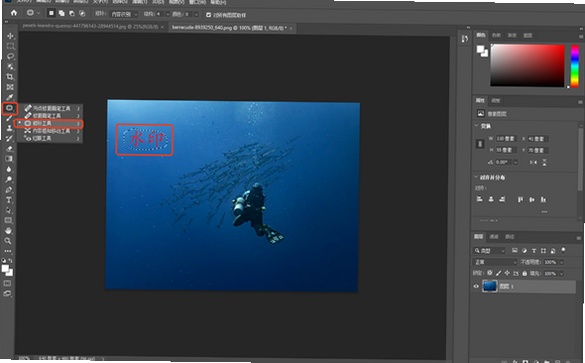Select the Pen tool
Screen dimensions: 585x363
9,190
